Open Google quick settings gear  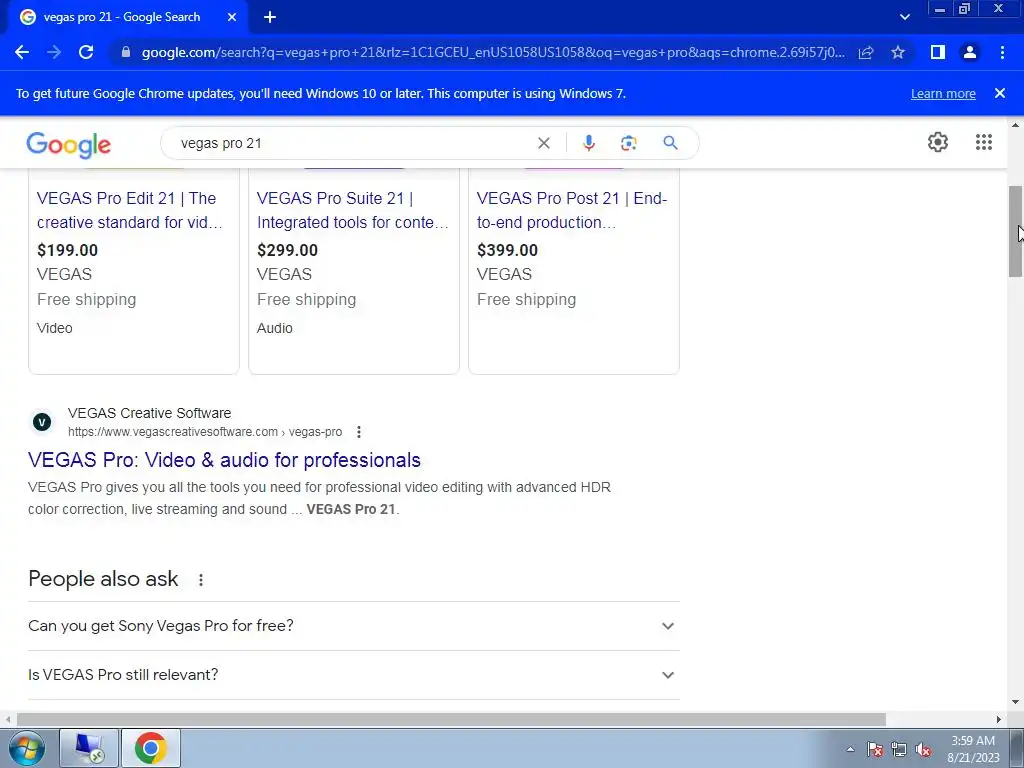click(938, 142)
